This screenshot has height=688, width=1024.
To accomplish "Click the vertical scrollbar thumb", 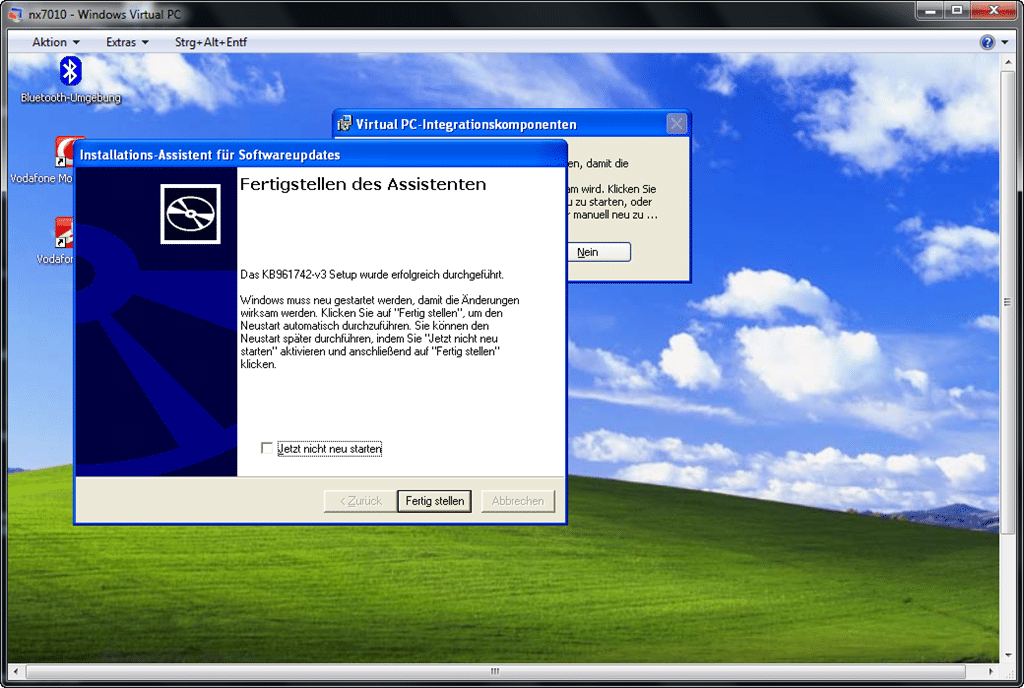I will click(x=1007, y=302).
